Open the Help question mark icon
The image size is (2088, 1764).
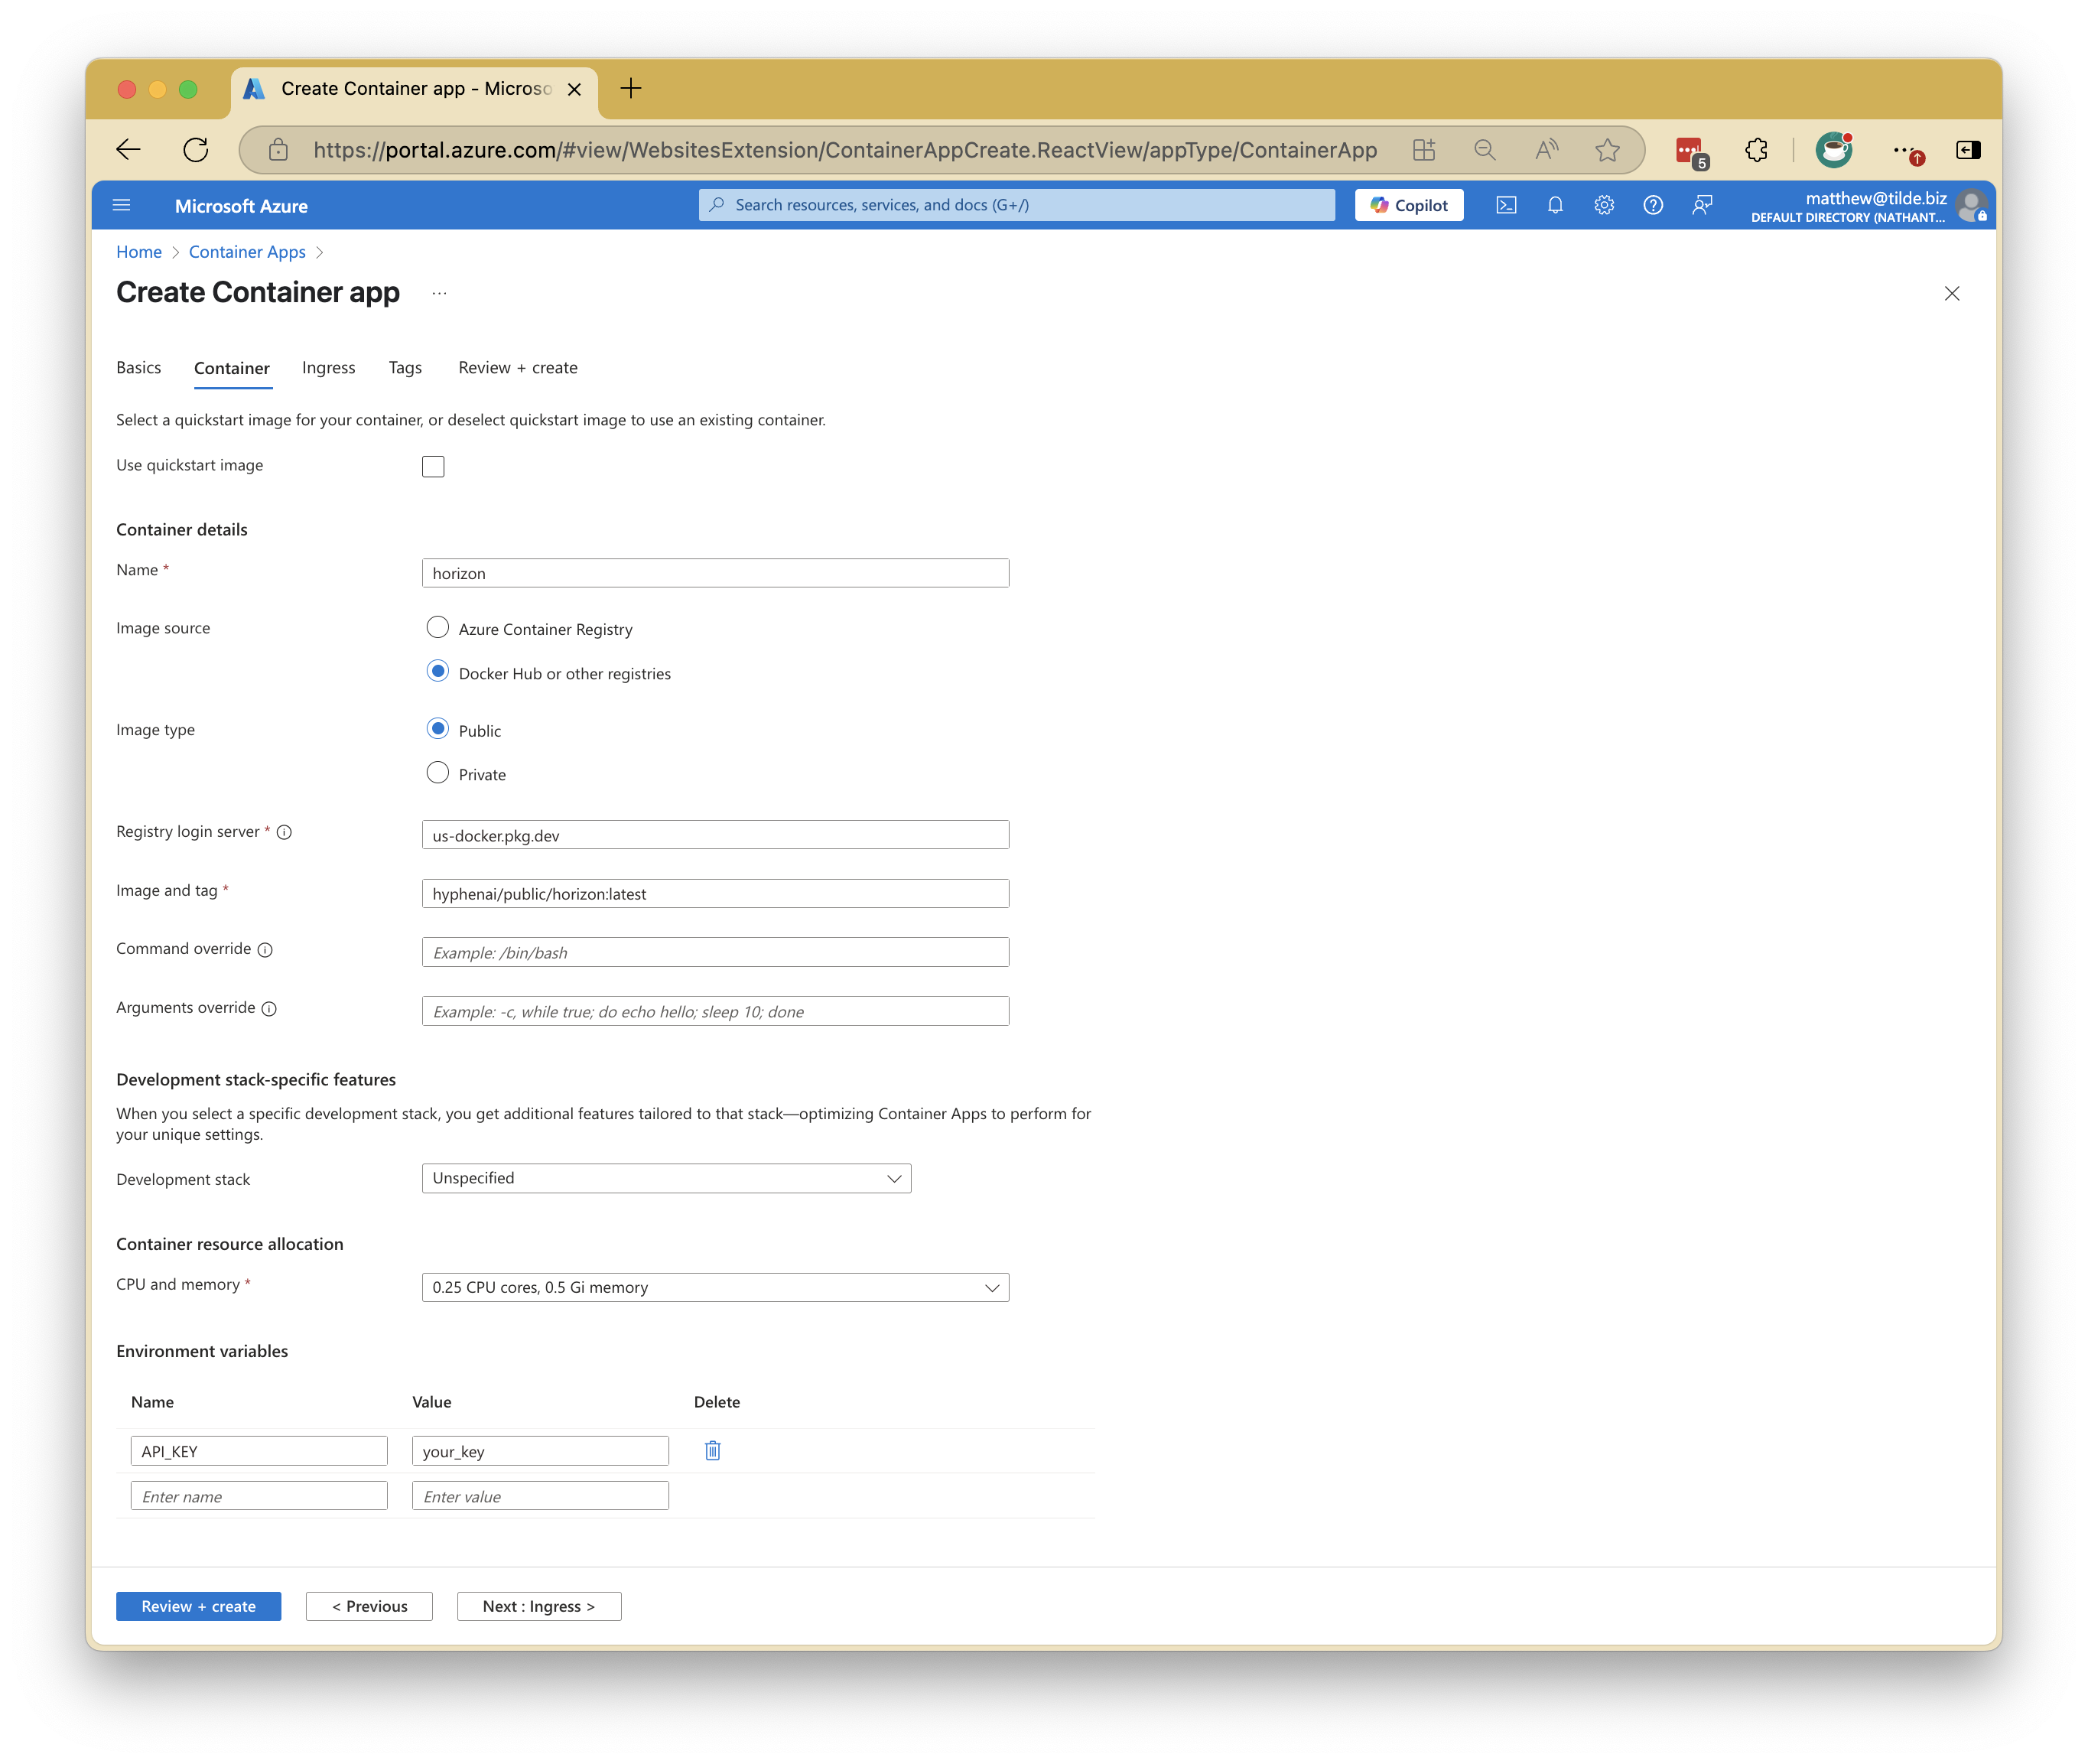tap(1653, 205)
